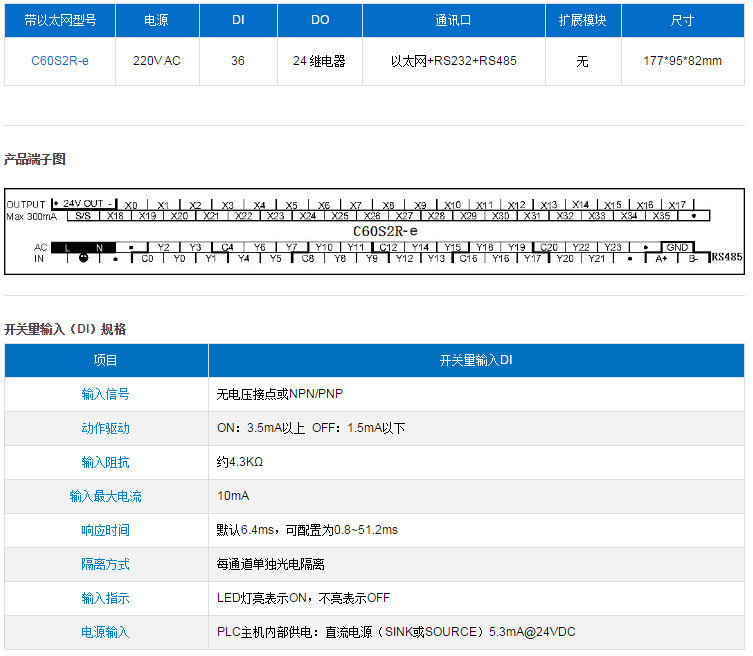The image size is (753, 656).
Task: Click the 电源 column header
Action: pos(158,20)
